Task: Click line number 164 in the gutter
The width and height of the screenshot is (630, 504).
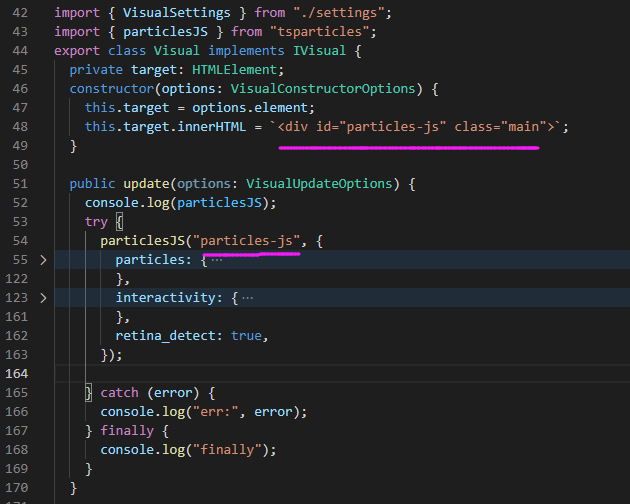Action: click(17, 374)
